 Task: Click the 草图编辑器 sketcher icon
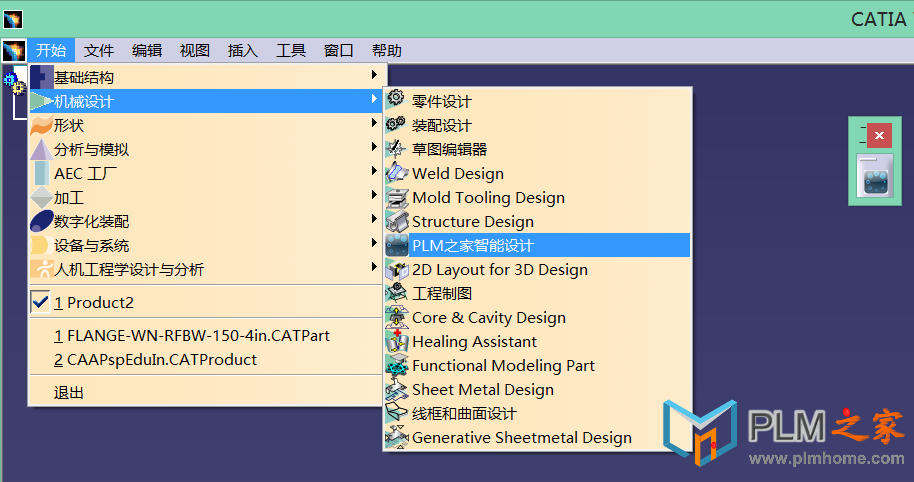coord(396,149)
